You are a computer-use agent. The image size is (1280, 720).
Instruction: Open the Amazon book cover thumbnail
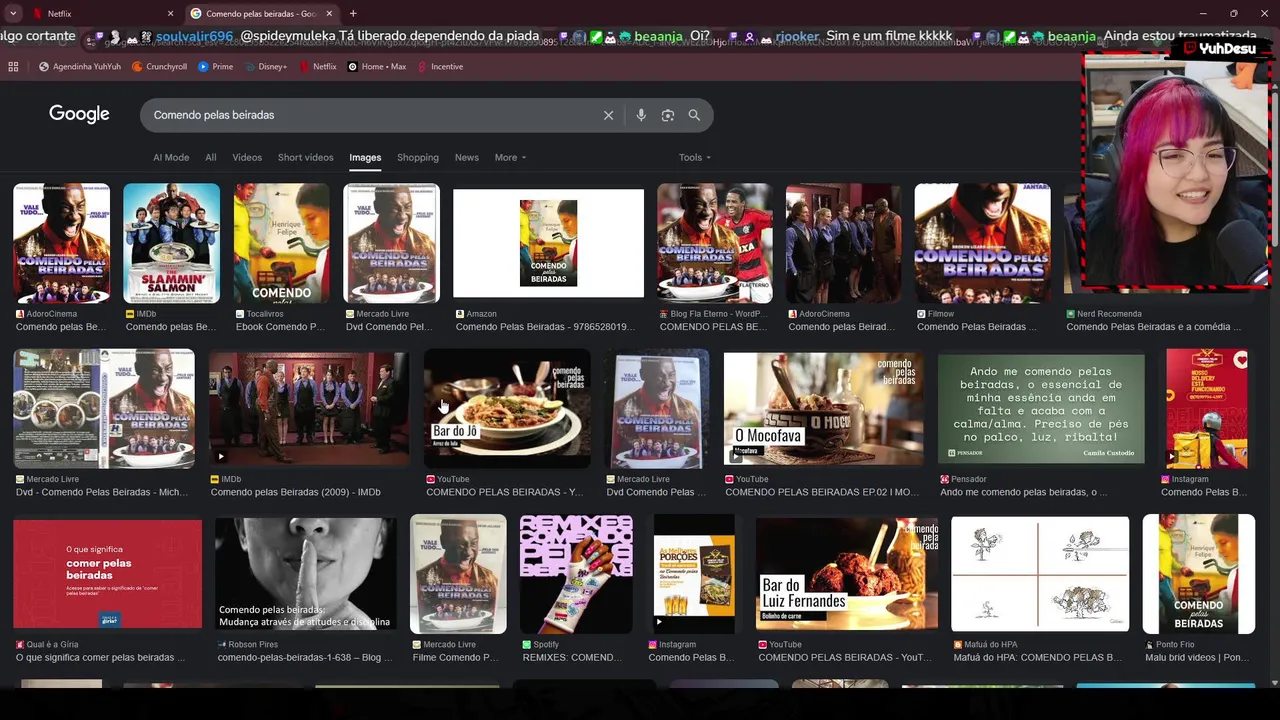[548, 243]
